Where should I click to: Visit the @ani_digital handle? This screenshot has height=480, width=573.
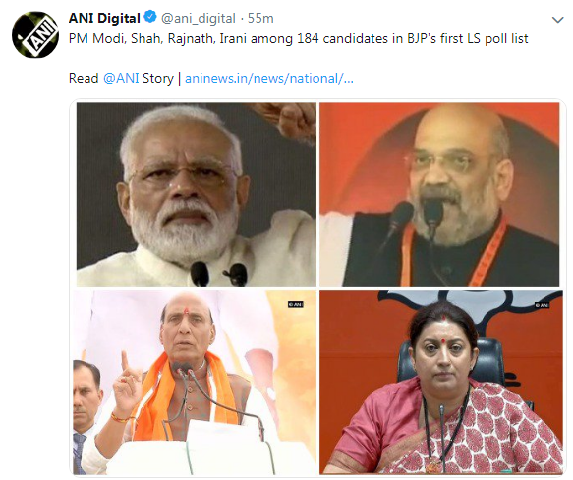point(198,18)
